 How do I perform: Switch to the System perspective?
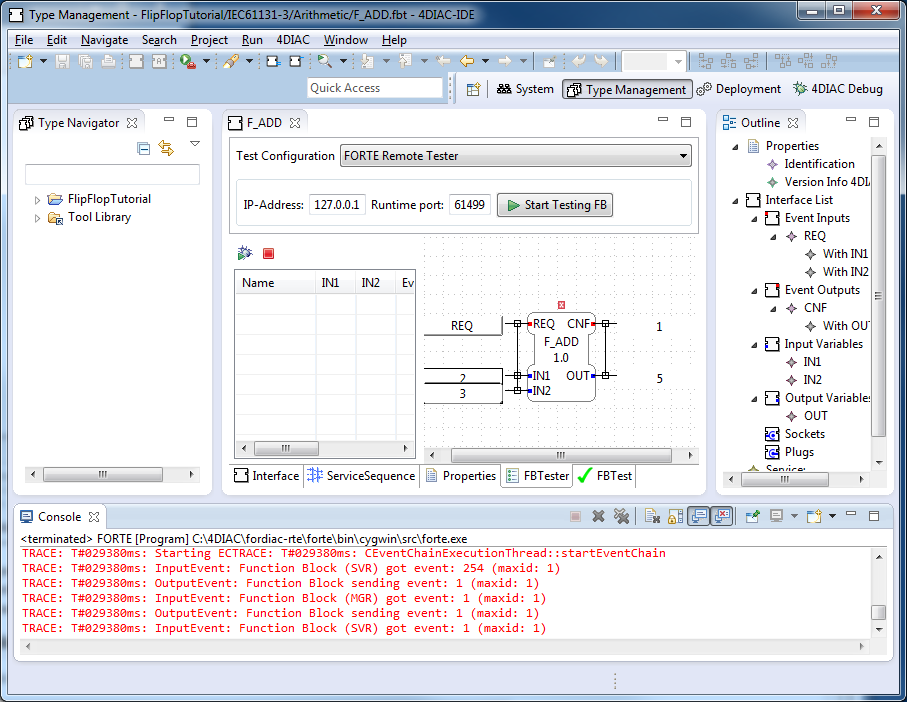click(525, 89)
